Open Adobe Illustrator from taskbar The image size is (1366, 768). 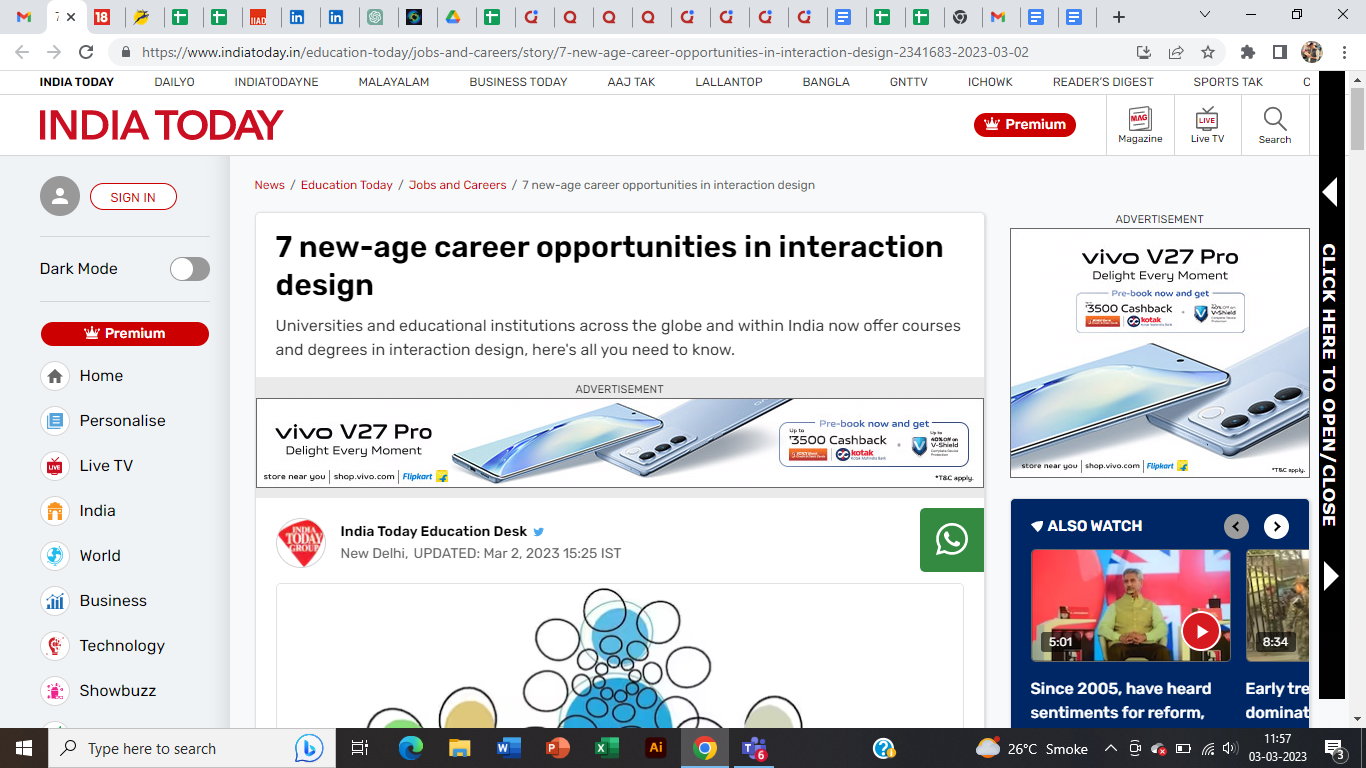point(656,748)
